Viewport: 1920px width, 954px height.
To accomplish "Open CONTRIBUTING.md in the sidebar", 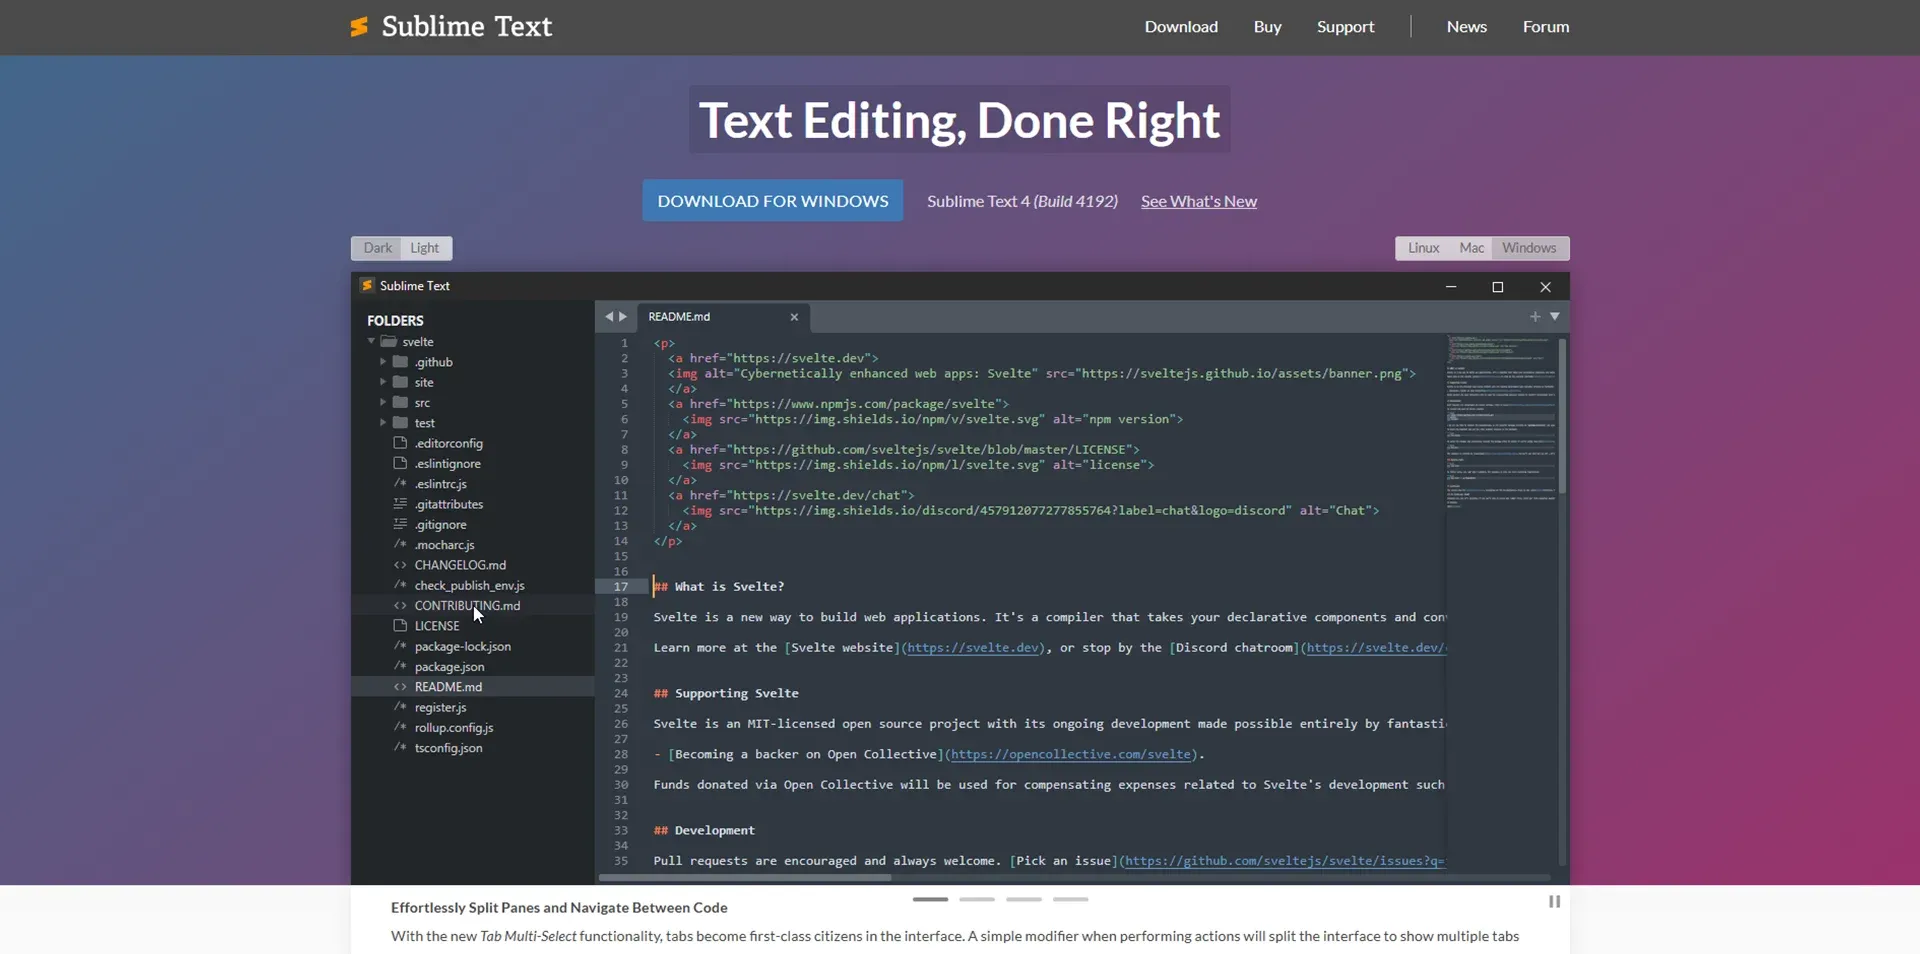I will pyautogui.click(x=467, y=606).
